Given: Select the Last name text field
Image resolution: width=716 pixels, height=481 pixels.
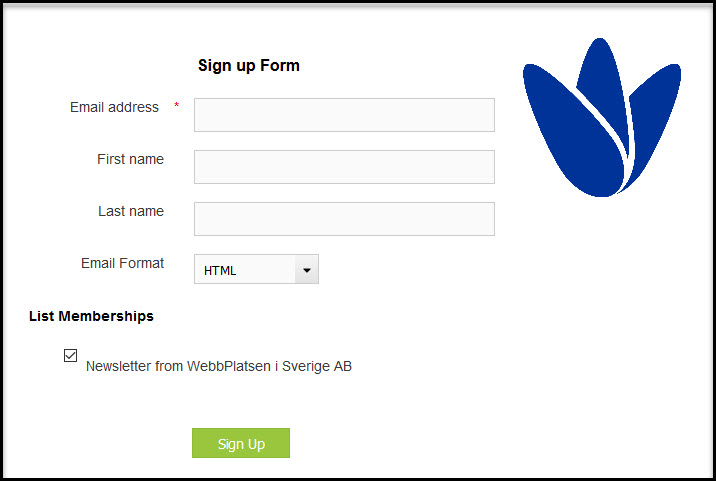Looking at the screenshot, I should click(344, 219).
